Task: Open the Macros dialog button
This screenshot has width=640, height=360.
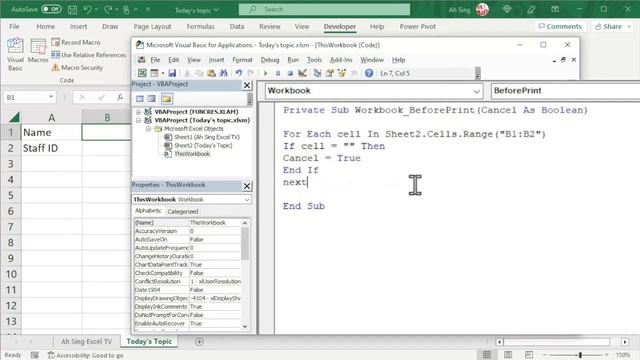Action: (38, 51)
